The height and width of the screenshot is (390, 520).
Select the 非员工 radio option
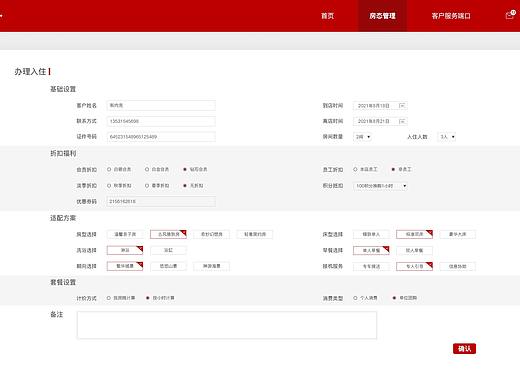(x=401, y=169)
